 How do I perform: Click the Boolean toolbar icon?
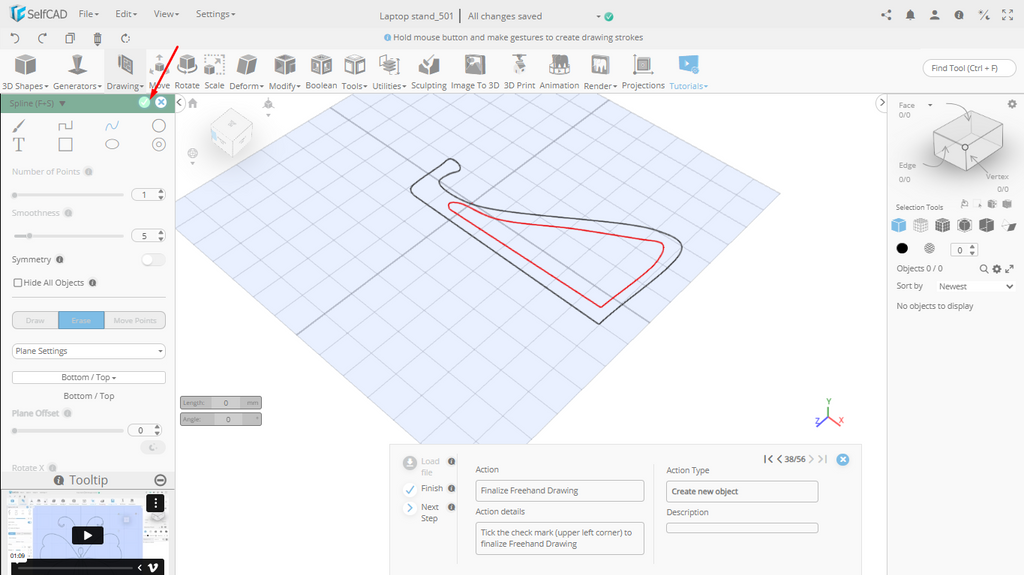point(321,72)
